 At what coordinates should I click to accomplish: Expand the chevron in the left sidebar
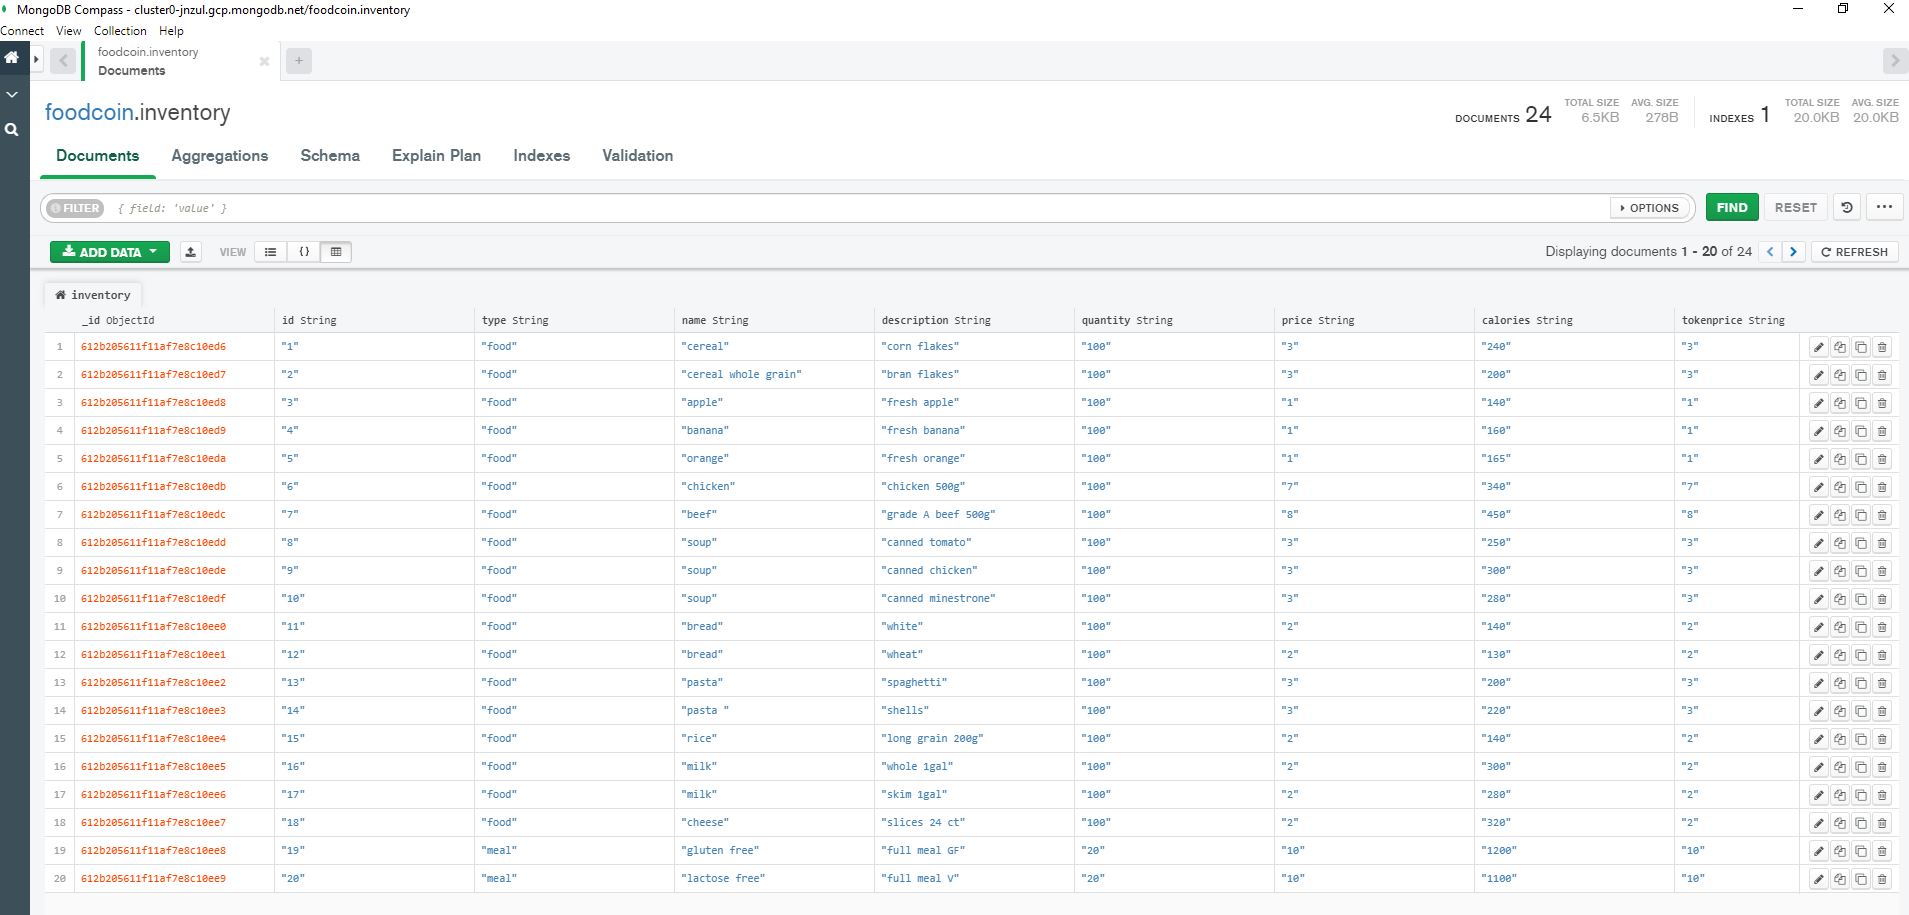(11, 94)
